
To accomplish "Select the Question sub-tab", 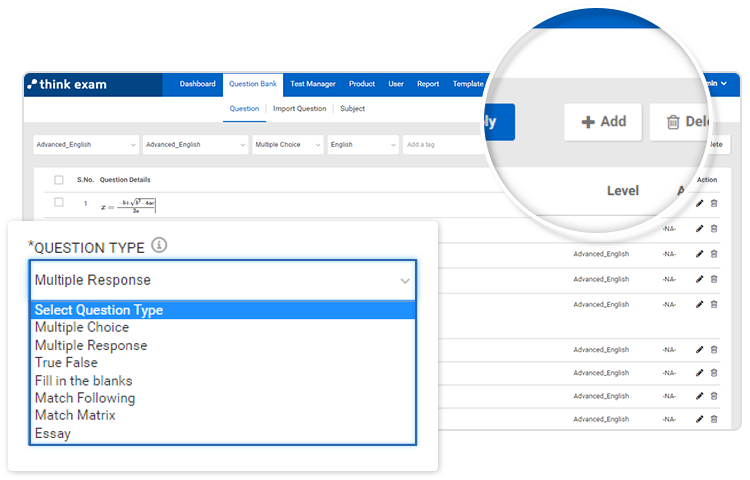I will click(x=244, y=109).
